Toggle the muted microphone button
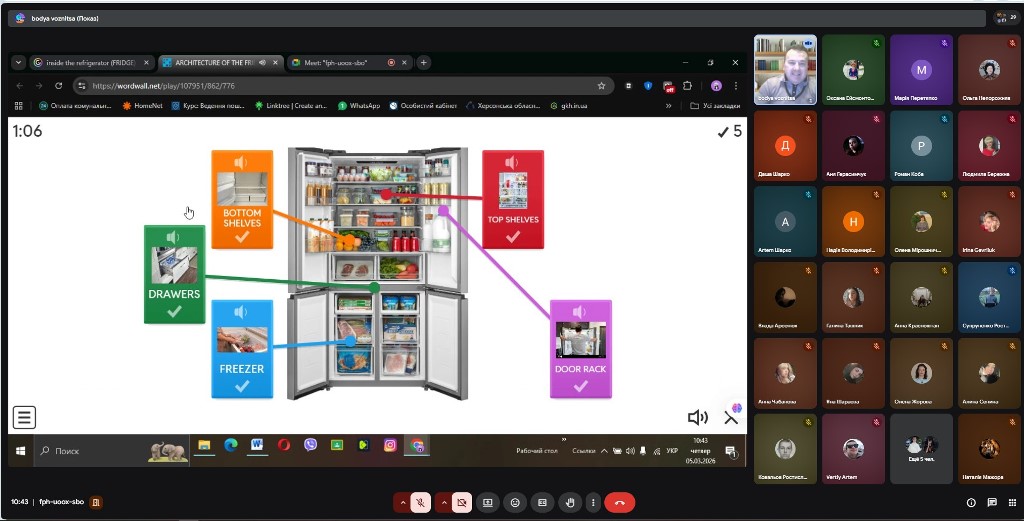1024x521 pixels. [421, 503]
